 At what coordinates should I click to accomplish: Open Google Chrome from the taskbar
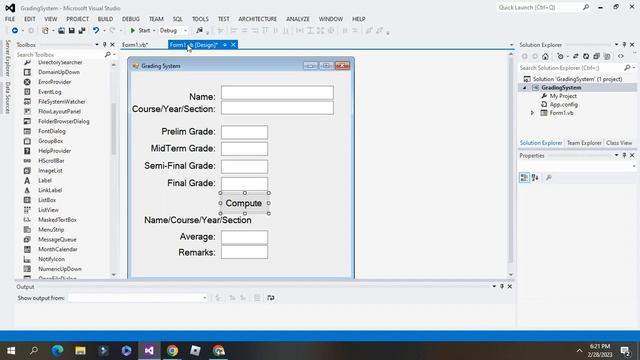172,351
